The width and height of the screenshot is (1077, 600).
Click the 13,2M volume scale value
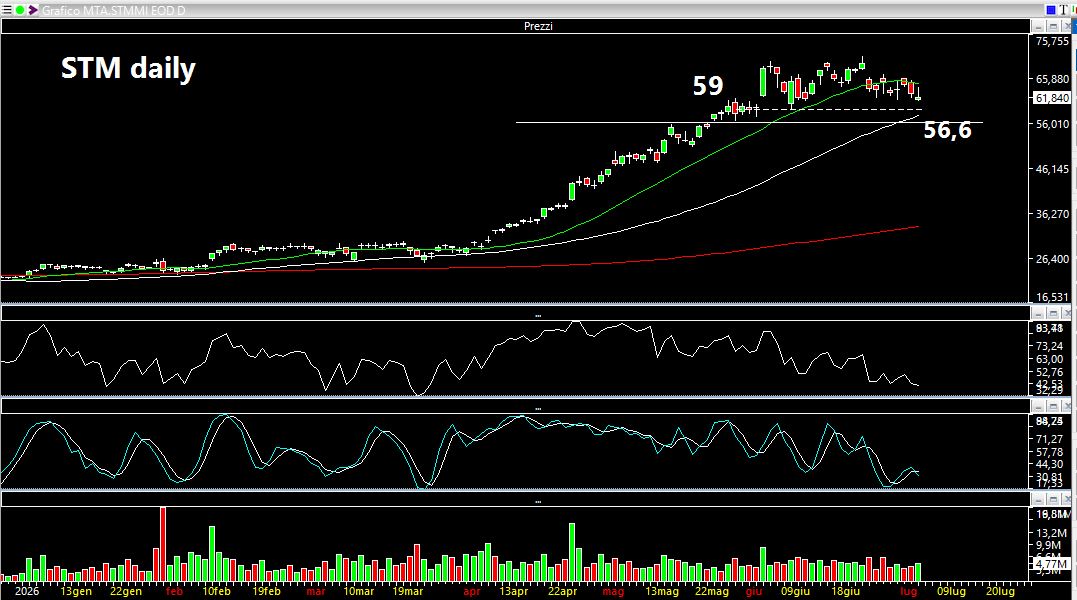1052,533
